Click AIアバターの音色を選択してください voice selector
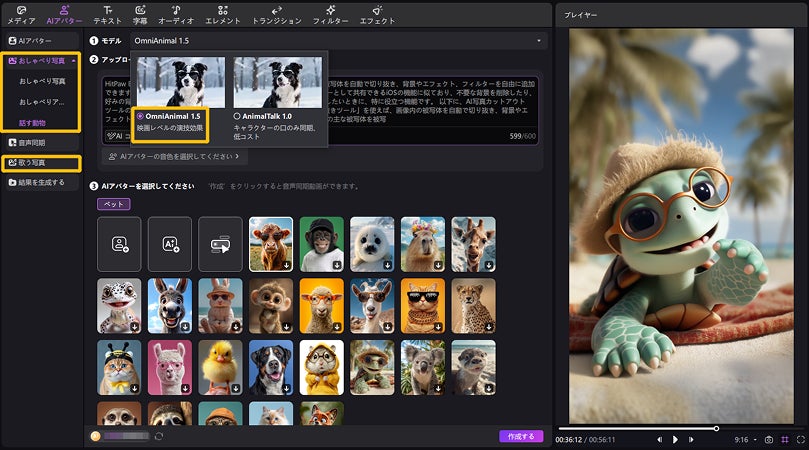 (x=175, y=157)
